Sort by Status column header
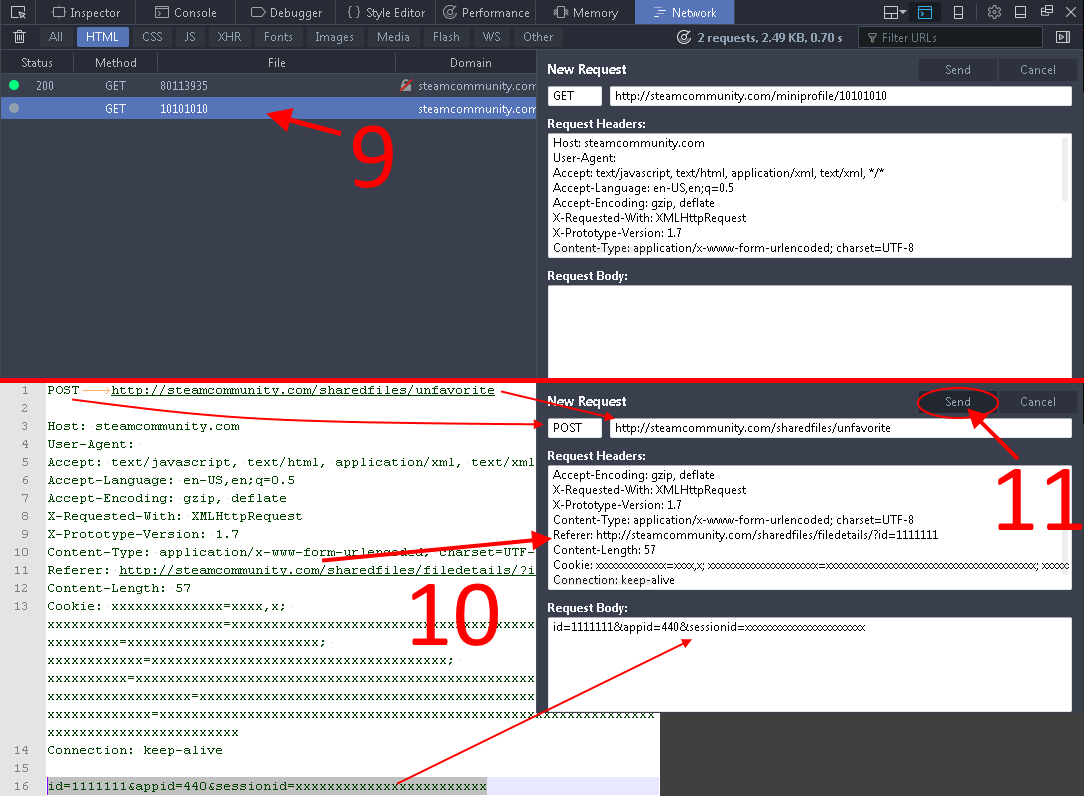 [x=37, y=62]
